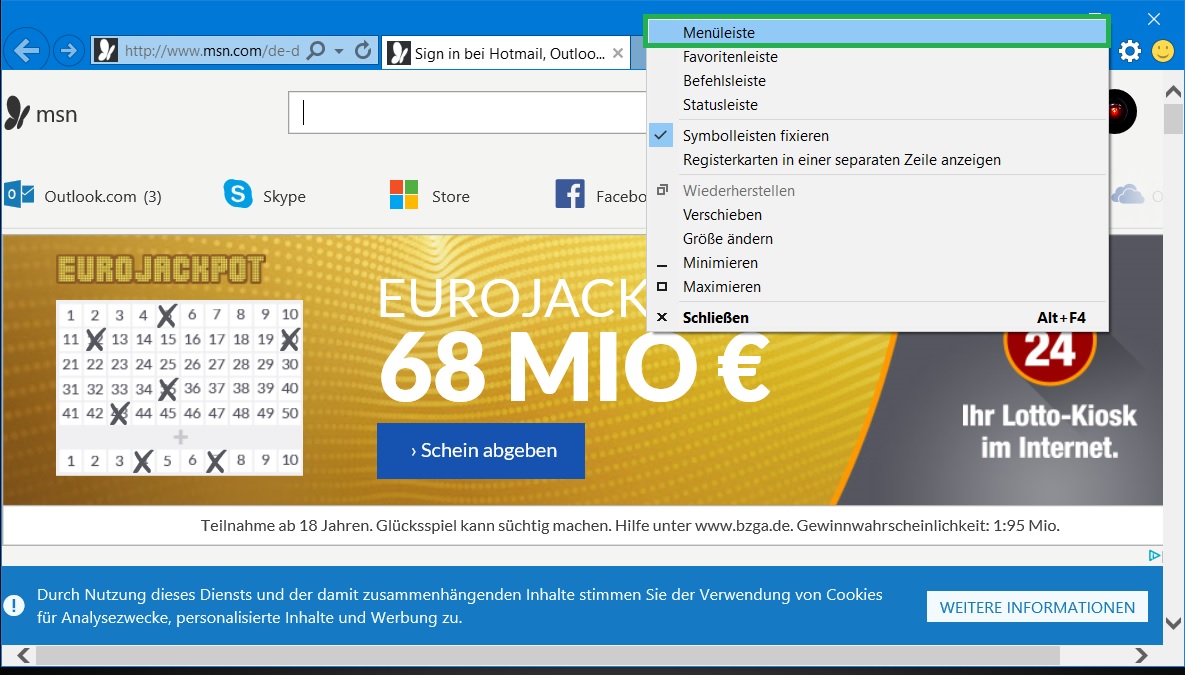Click the 68 MIO € banner headline
1185x675 pixels.
574,369
